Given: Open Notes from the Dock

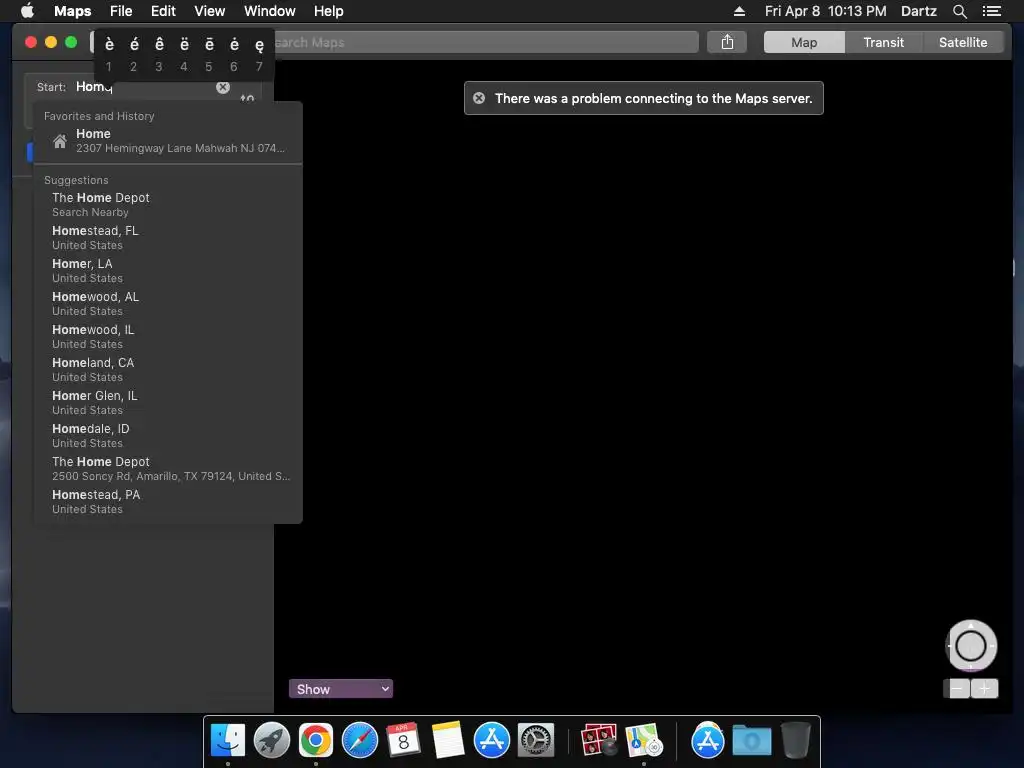Looking at the screenshot, I should (x=448, y=741).
